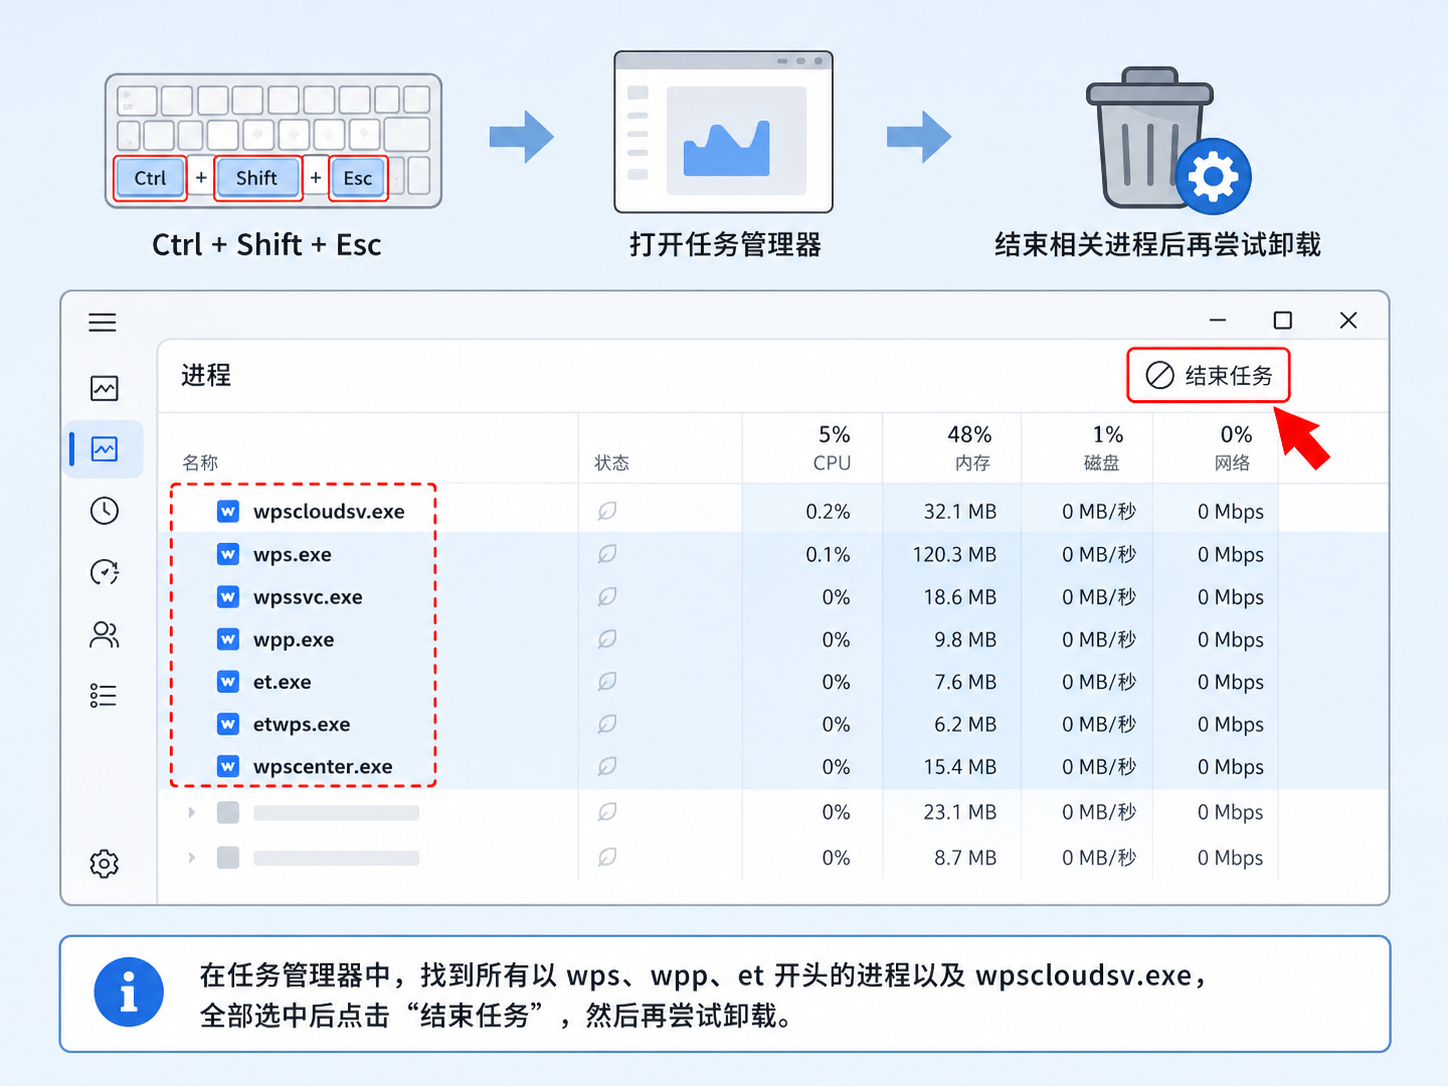The image size is (1448, 1086).
Task: Select the wps.exe process name
Action: pyautogui.click(x=292, y=554)
